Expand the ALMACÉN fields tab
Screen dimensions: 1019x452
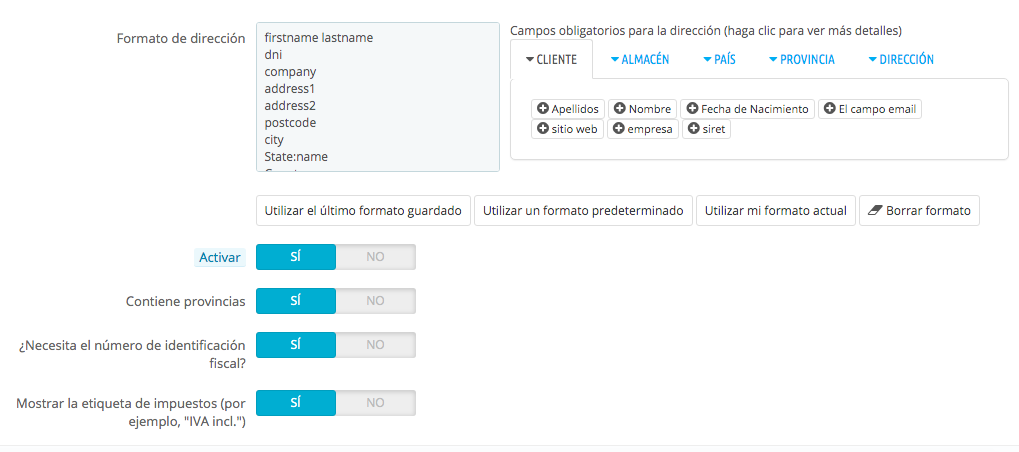tap(640, 60)
